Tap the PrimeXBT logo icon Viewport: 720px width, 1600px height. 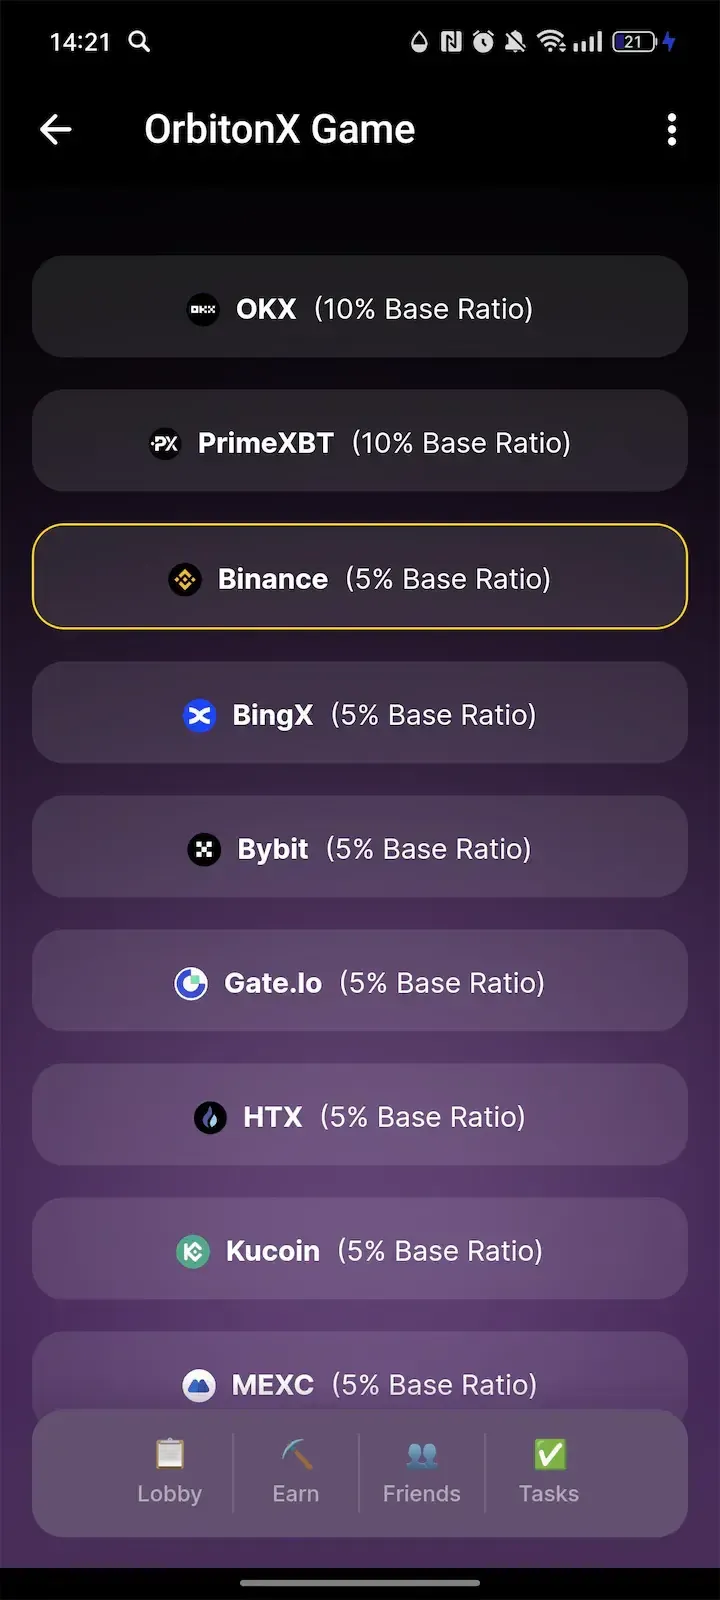coord(165,443)
